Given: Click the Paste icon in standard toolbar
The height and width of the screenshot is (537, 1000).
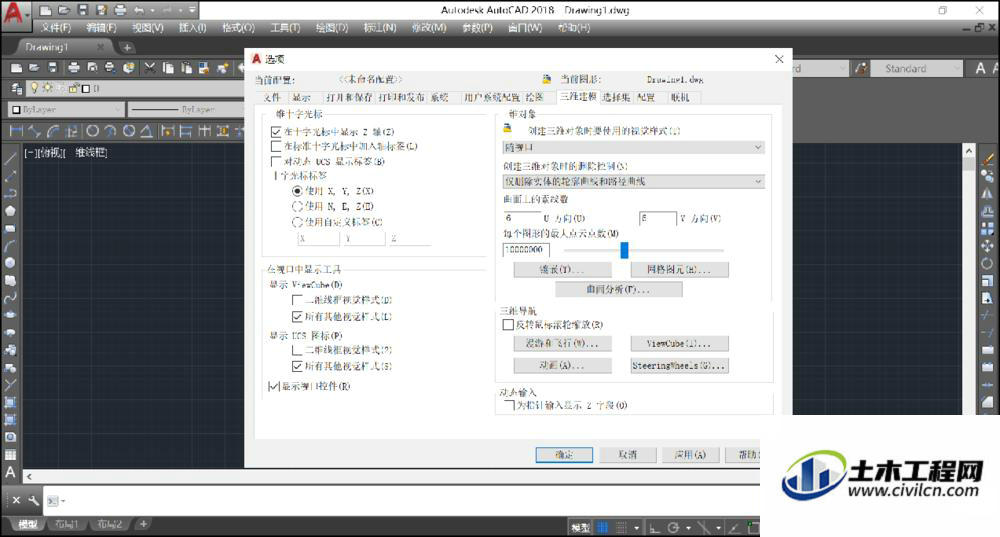Looking at the screenshot, I should point(186,68).
